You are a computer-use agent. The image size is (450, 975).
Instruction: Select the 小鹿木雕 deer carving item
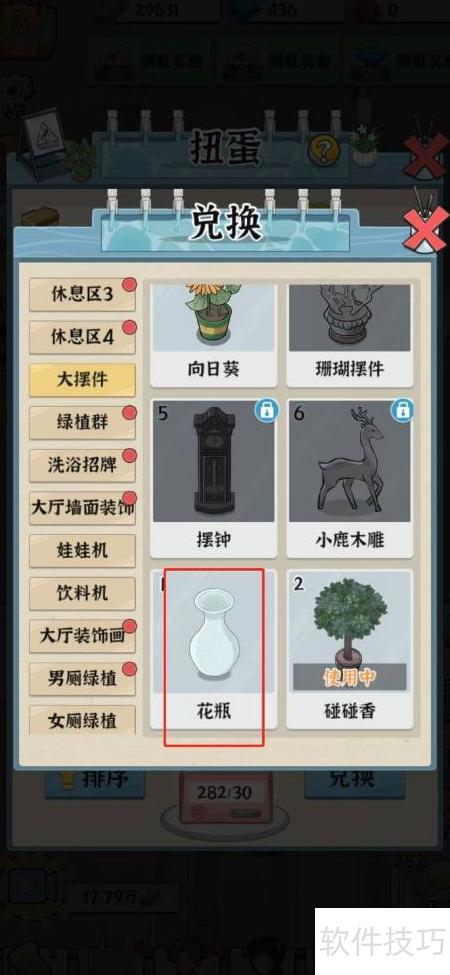(350, 478)
